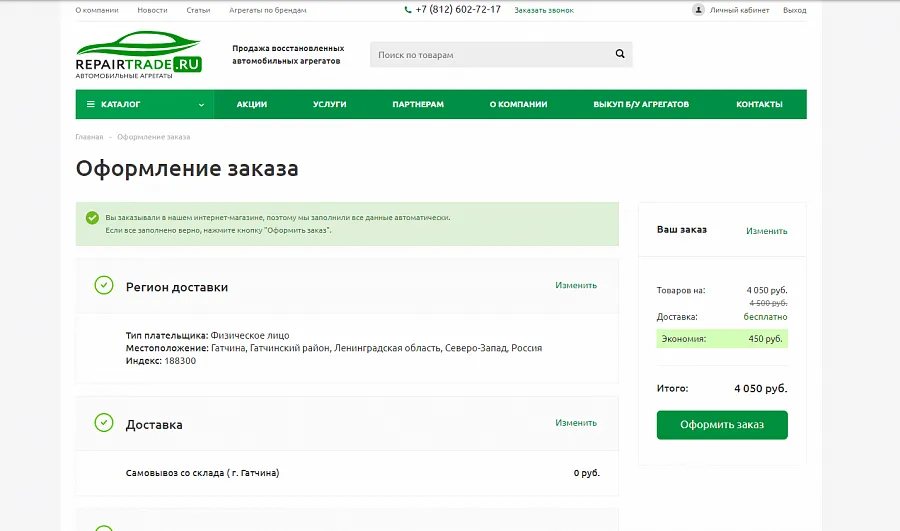Click the Доставка: бесплатно row
Screen dimensions: 900x531
coord(722,317)
